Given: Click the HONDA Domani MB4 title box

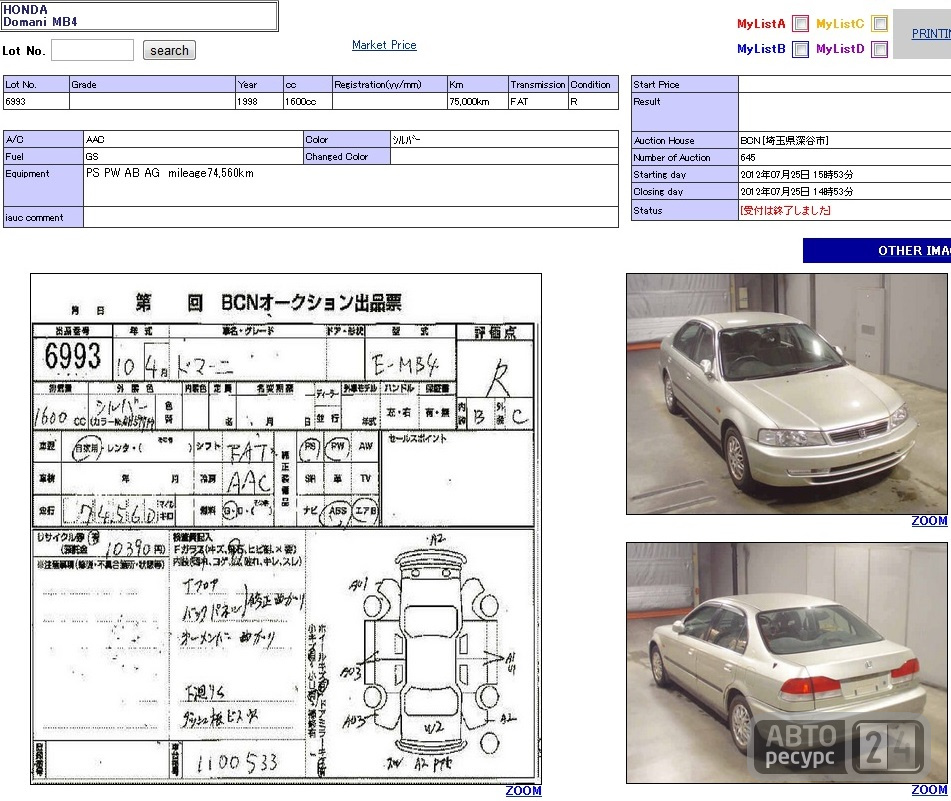Looking at the screenshot, I should [x=139, y=16].
